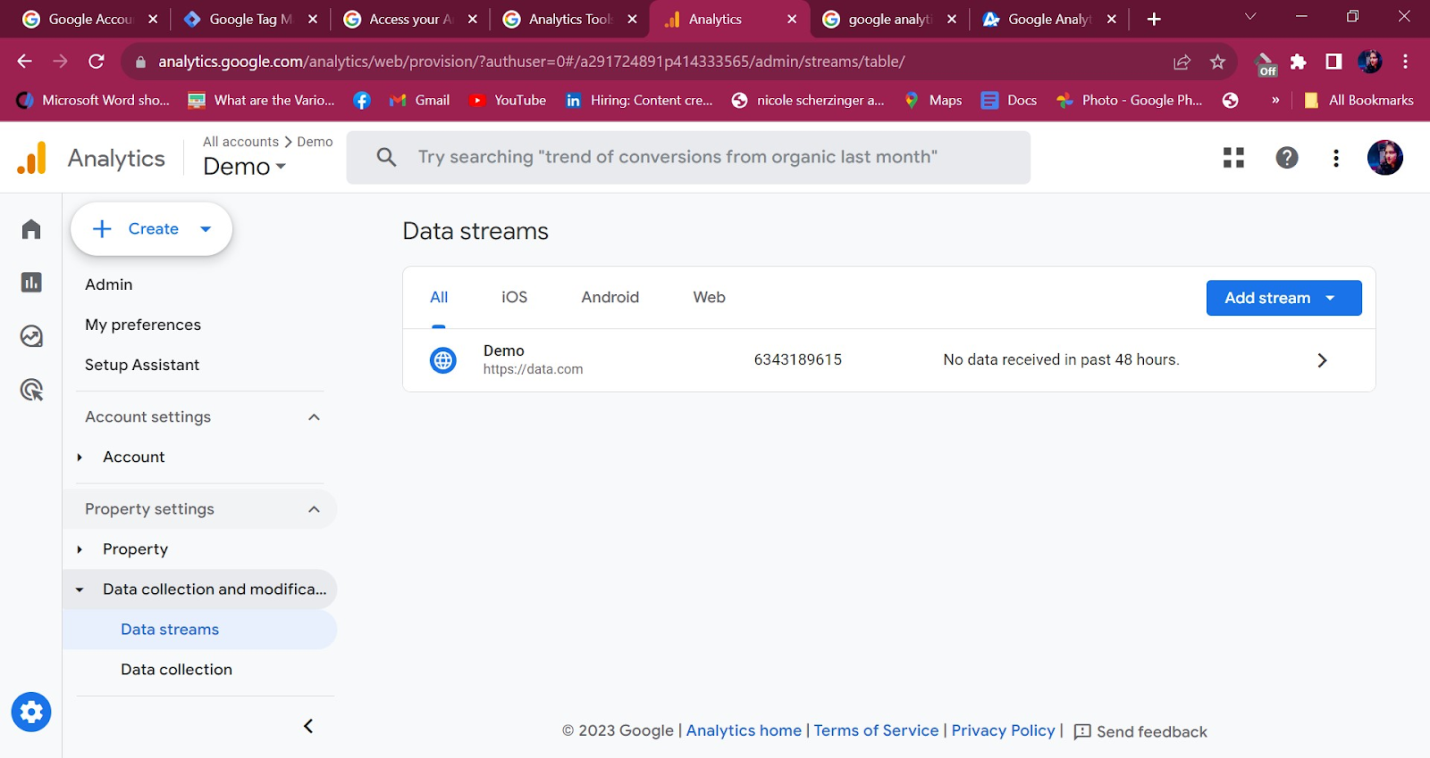1430x758 pixels.
Task: Collapse the Account settings section
Action: coord(314,417)
